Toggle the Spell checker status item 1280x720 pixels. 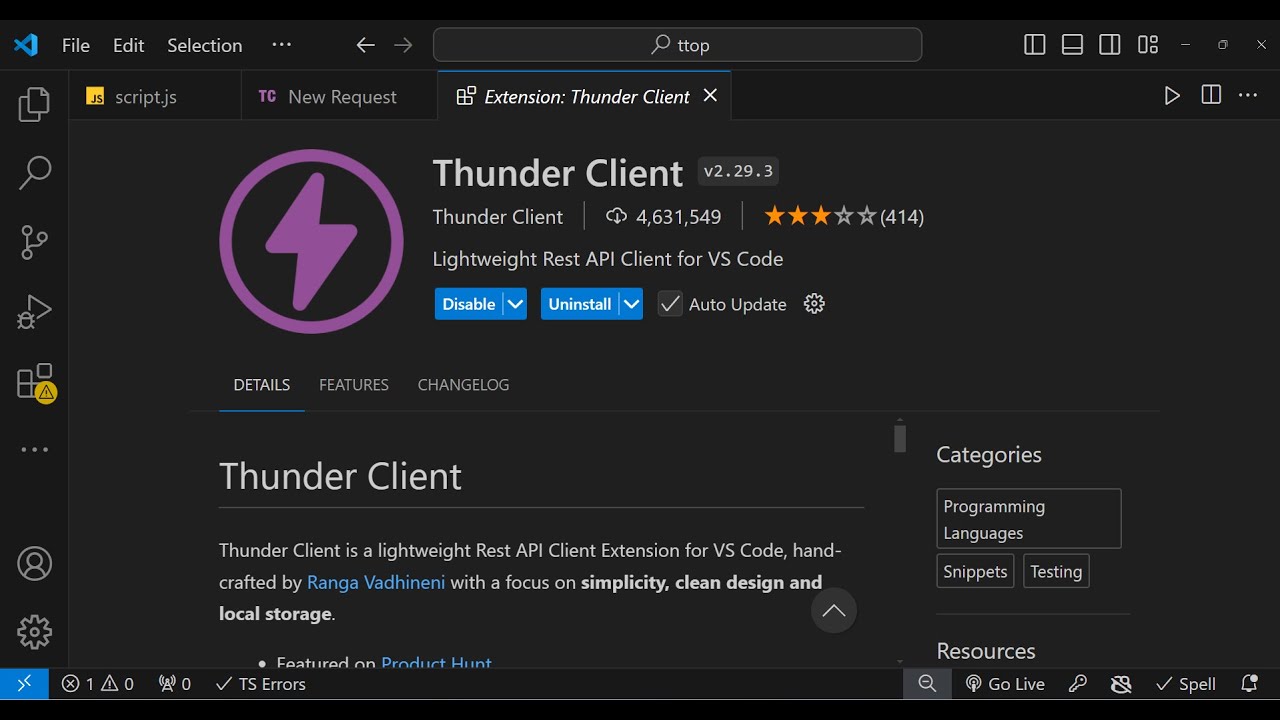click(1186, 684)
